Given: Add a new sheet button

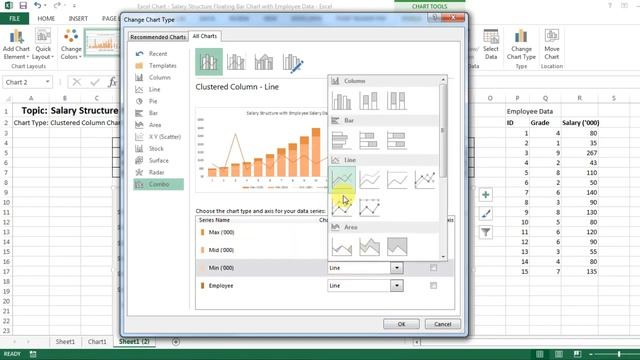Looking at the screenshot, I should 176,342.
